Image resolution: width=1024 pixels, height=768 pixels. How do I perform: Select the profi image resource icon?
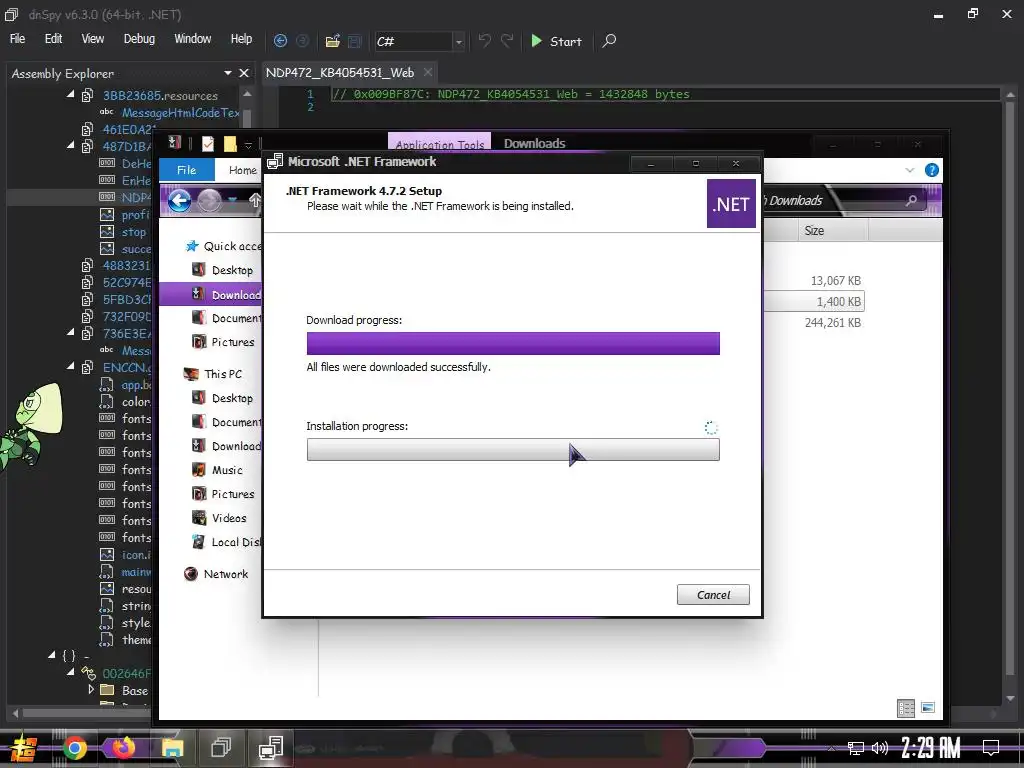pos(106,214)
